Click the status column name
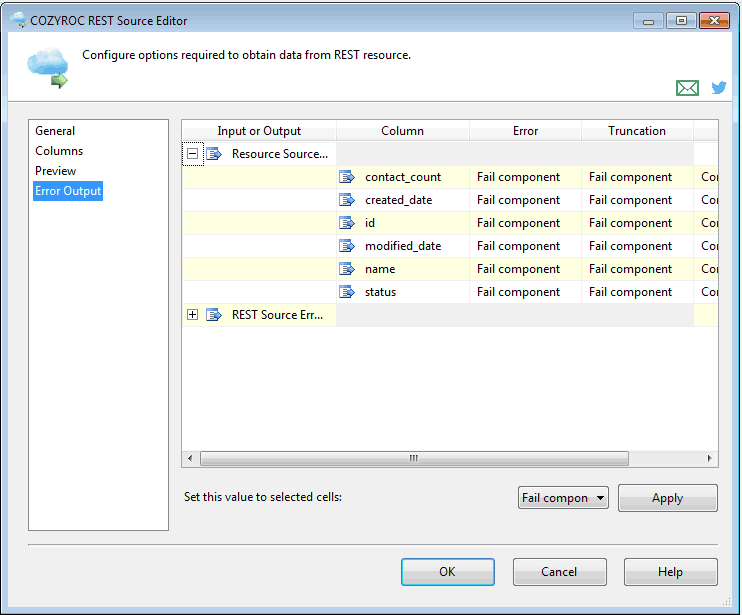 [x=380, y=292]
